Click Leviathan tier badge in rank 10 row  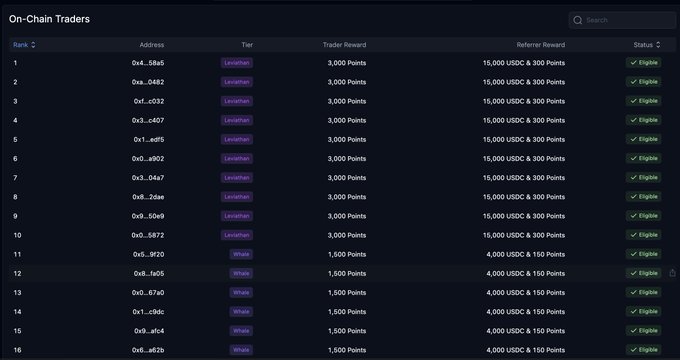coord(237,235)
